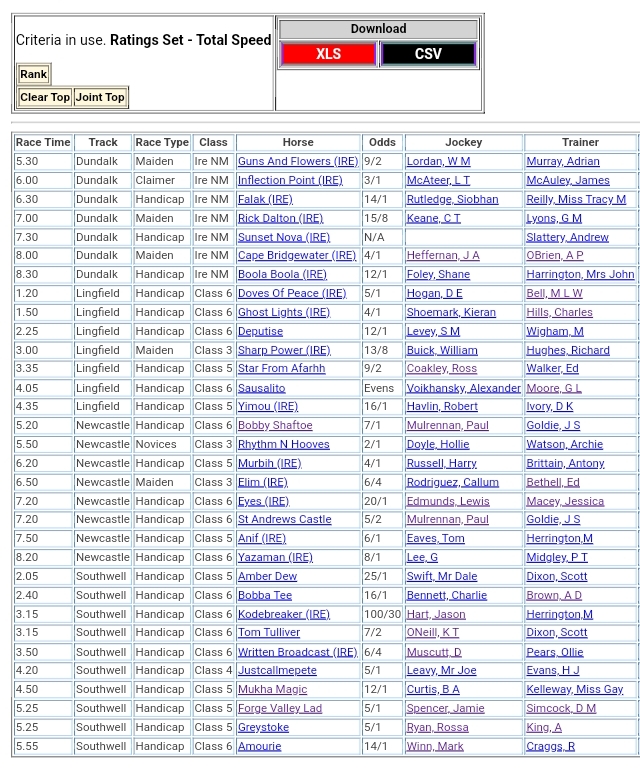Click the Joint Top button

click(x=100, y=97)
